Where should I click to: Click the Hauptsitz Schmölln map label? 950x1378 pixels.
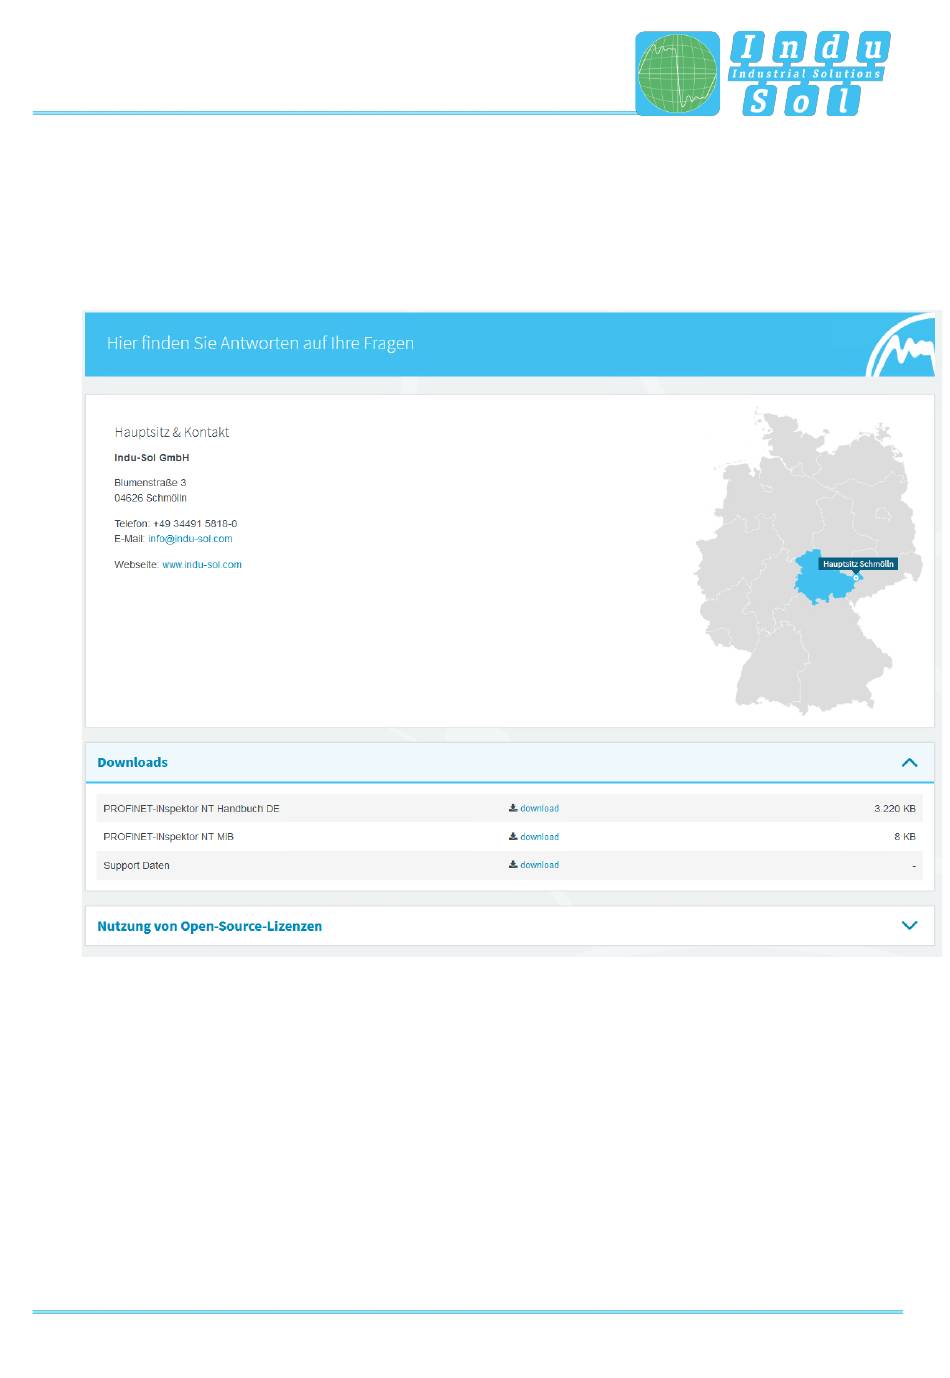[858, 564]
